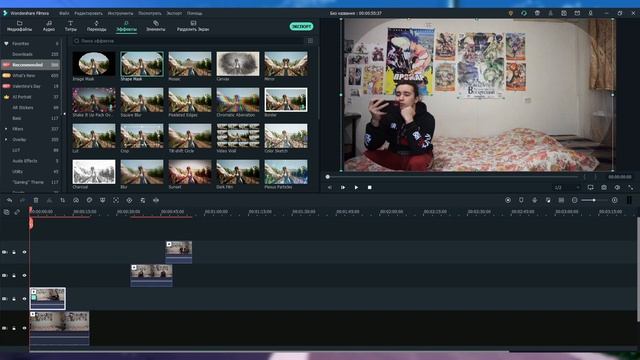Click the step back button in preview
The image size is (640, 360).
click(330, 187)
